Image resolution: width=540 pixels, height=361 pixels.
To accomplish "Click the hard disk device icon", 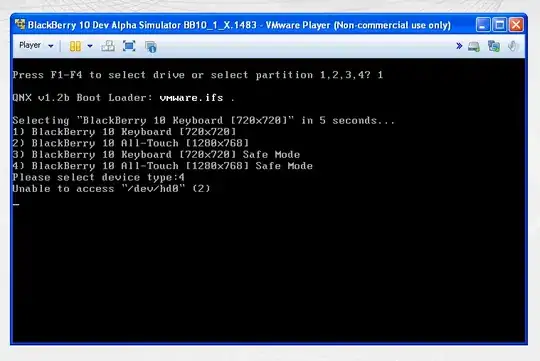I will [474, 47].
